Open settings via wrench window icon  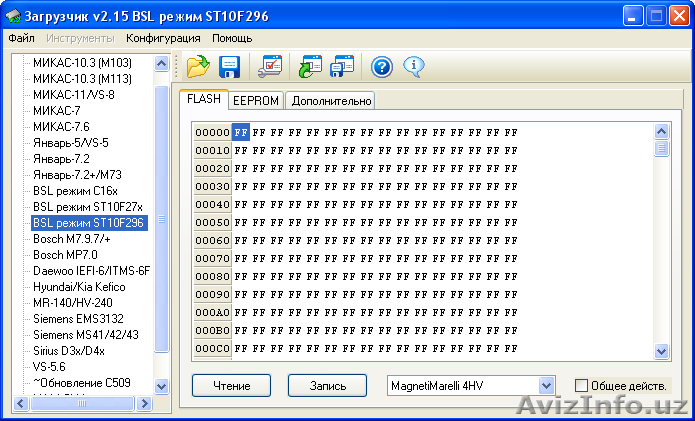click(x=269, y=66)
